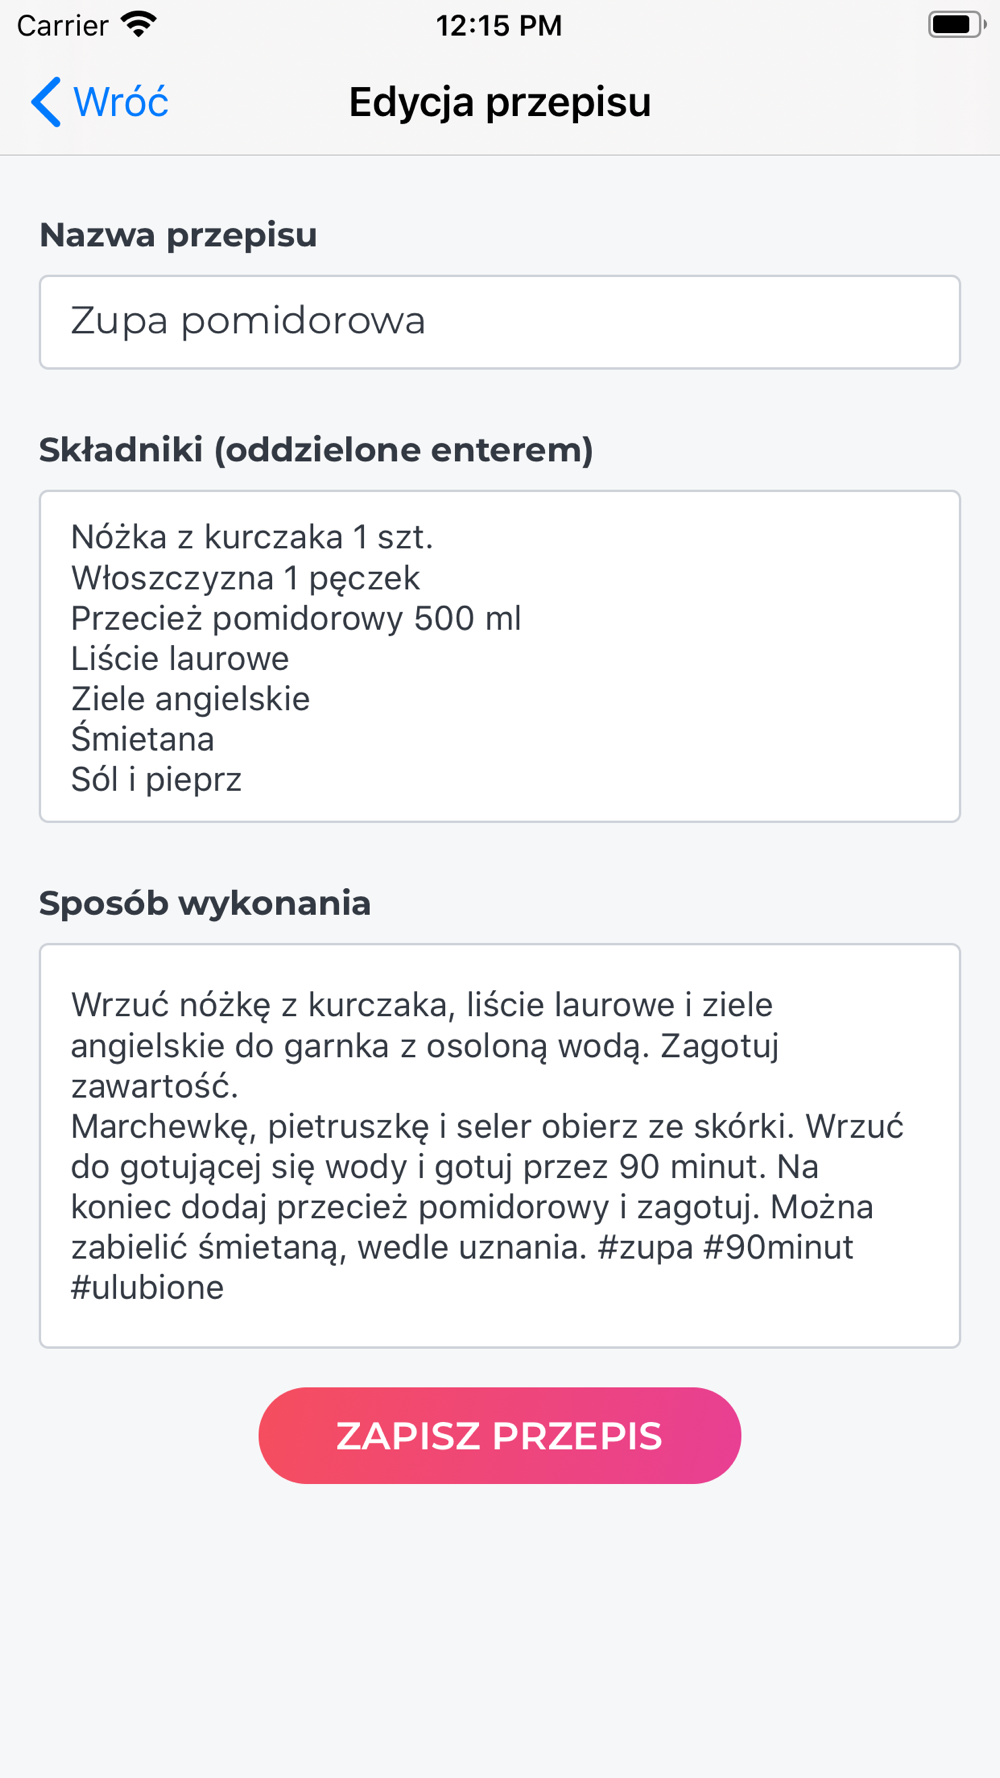Click the #90minut hashtag in instructions
The image size is (1000, 1778).
click(778, 1247)
